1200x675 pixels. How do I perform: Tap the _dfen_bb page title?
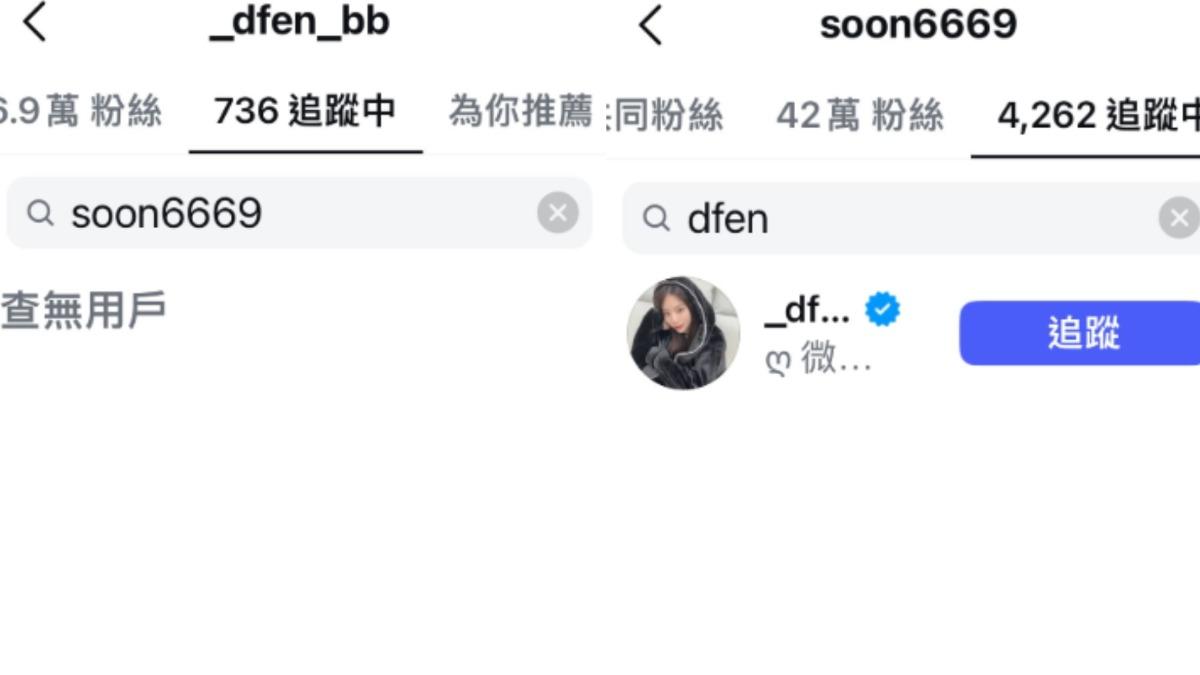click(x=300, y=22)
